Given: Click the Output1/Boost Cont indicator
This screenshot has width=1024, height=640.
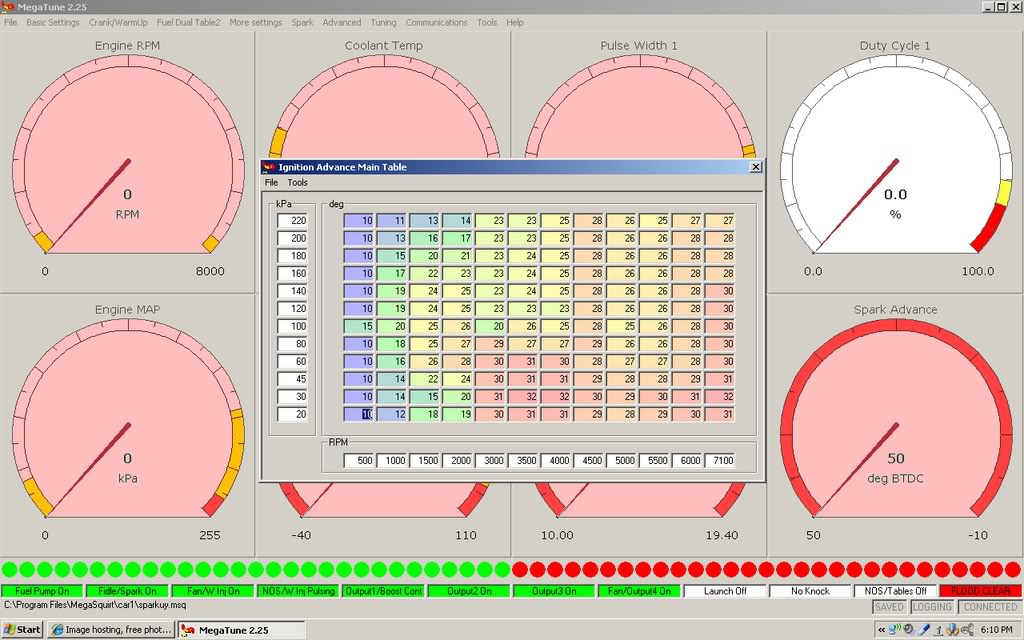Looking at the screenshot, I should pos(383,591).
